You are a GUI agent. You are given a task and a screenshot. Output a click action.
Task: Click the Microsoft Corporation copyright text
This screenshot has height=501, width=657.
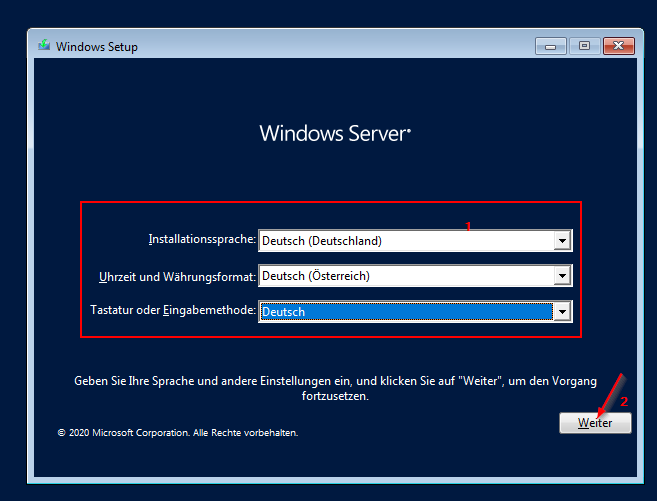click(x=178, y=433)
